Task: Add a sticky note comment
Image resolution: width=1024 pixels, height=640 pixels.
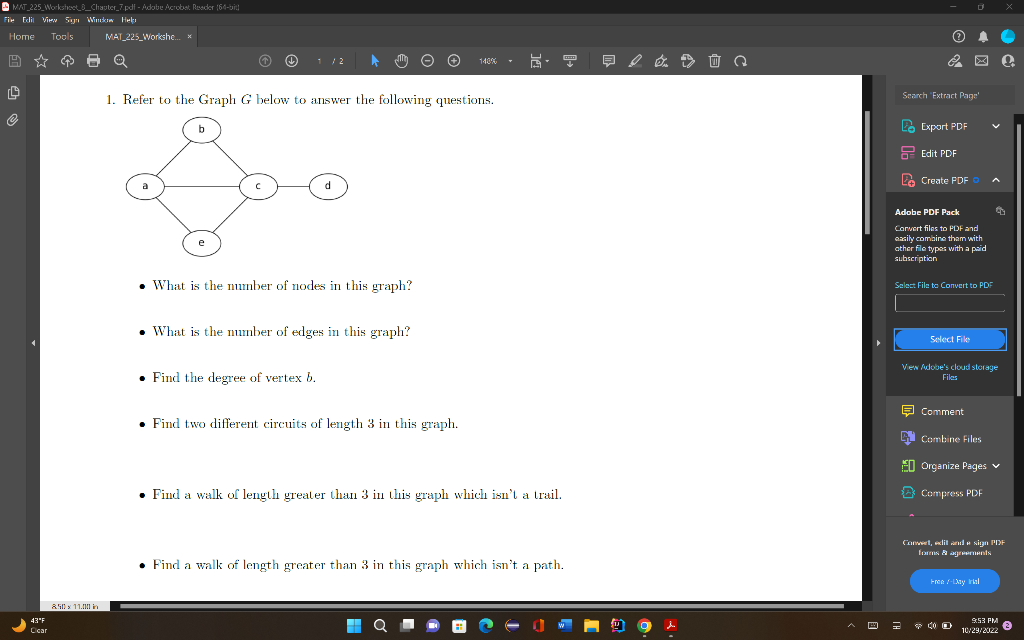Action: [x=609, y=61]
